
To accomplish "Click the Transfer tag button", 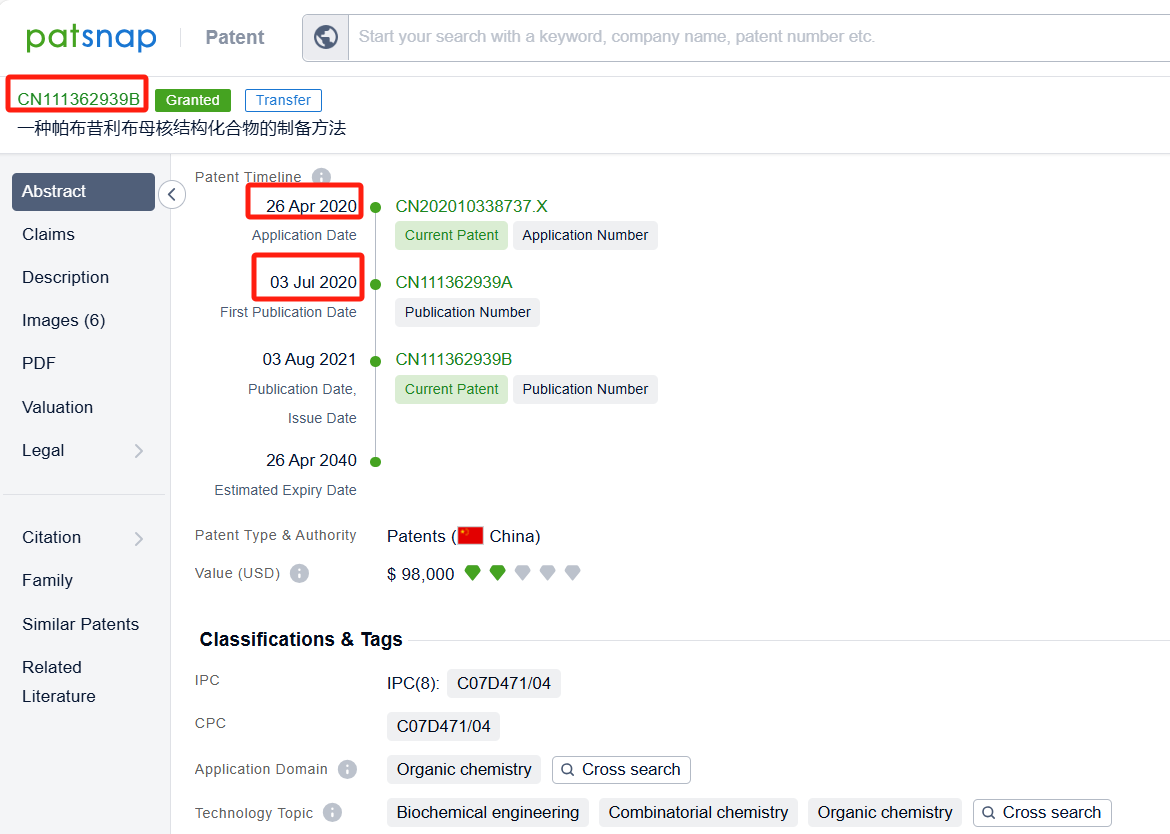I will [x=283, y=100].
